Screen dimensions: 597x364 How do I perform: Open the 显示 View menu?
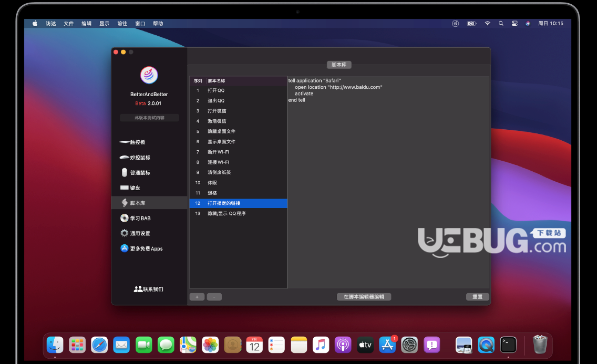tap(104, 24)
